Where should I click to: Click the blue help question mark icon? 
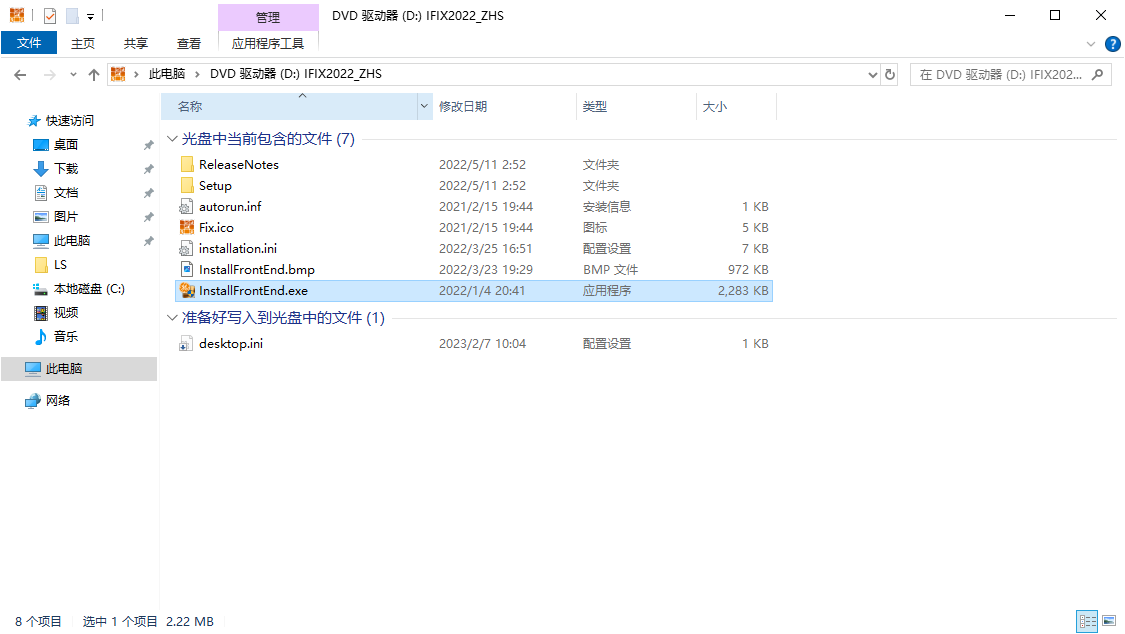pos(1112,44)
